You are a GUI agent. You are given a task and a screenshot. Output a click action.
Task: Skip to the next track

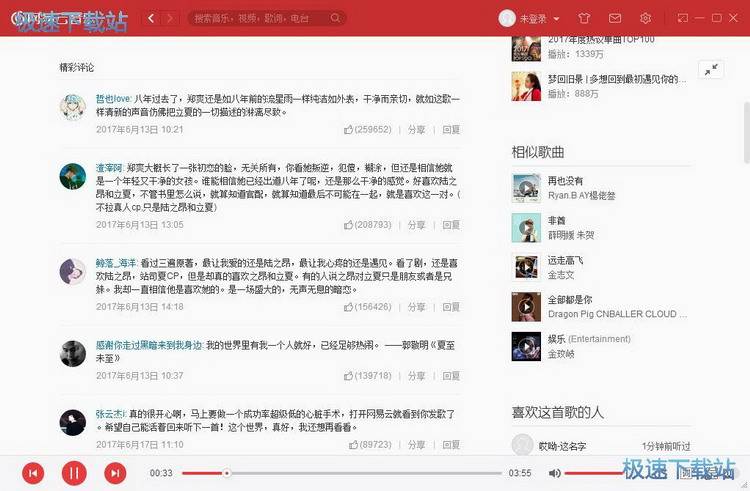click(115, 472)
